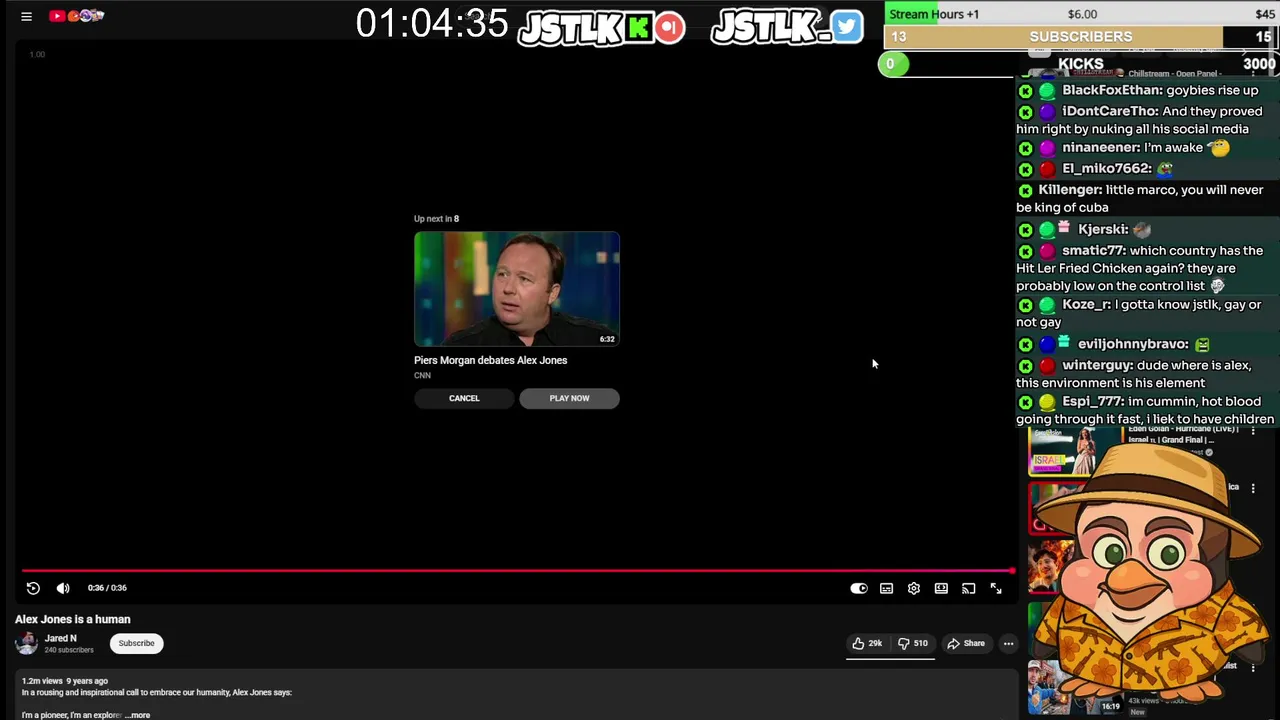
Task: Click the JSTLK Twitter bird icon
Action: click(x=846, y=26)
